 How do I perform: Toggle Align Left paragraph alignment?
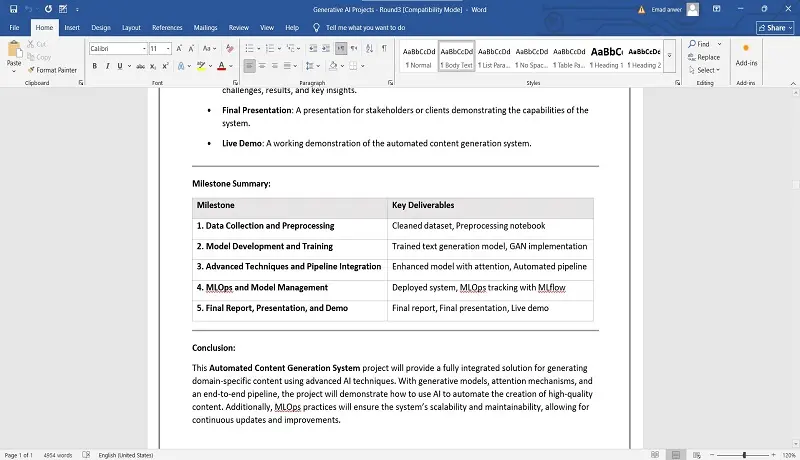coord(249,66)
